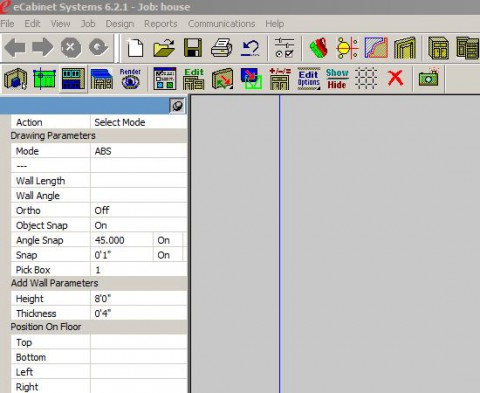Toggle the Angle Snap On setting

(x=167, y=240)
